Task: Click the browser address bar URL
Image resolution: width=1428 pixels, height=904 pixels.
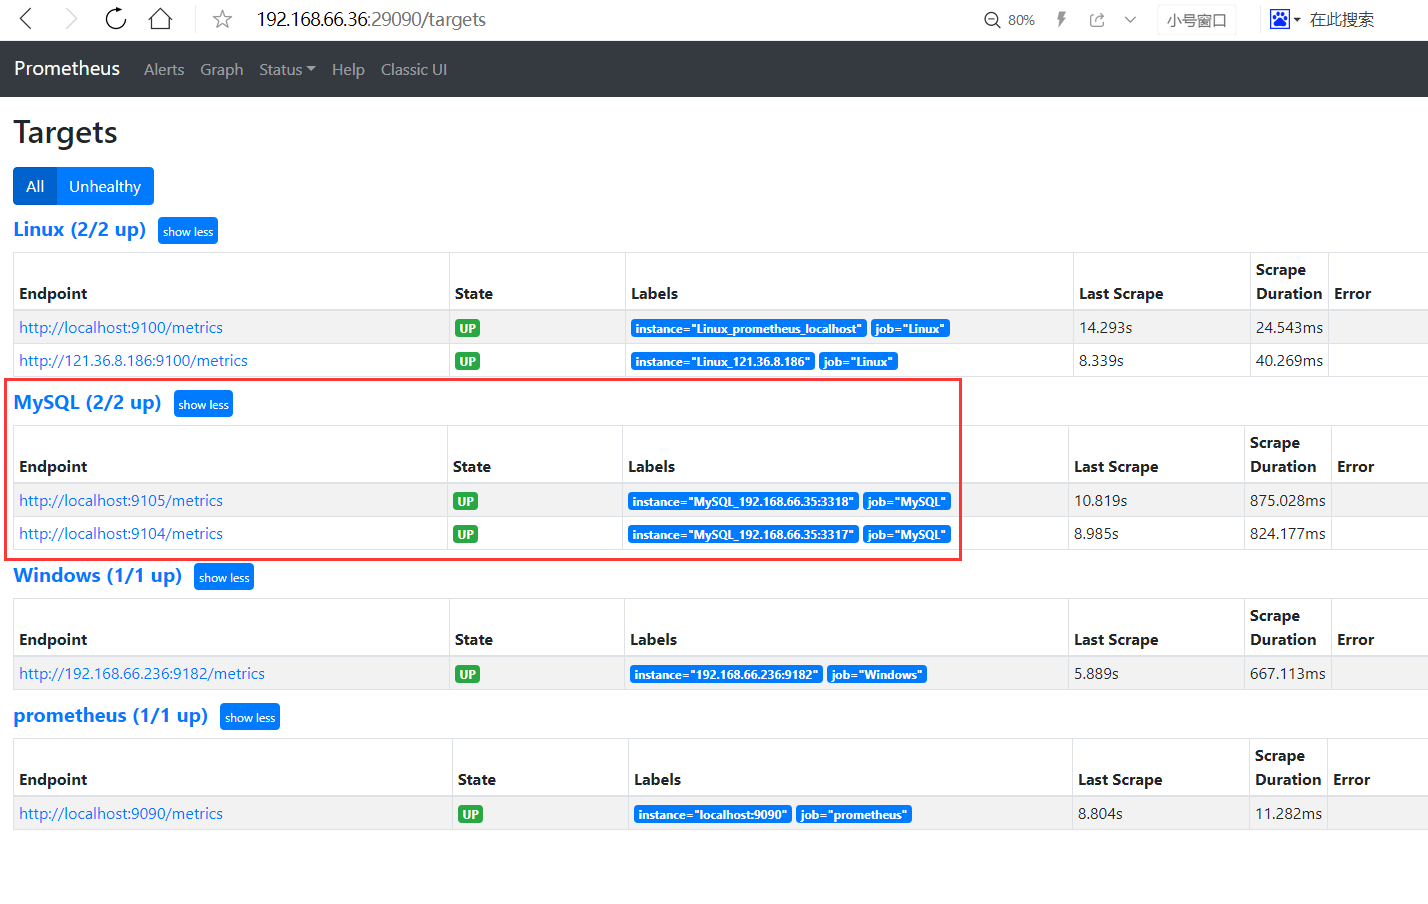Action: coord(371,19)
